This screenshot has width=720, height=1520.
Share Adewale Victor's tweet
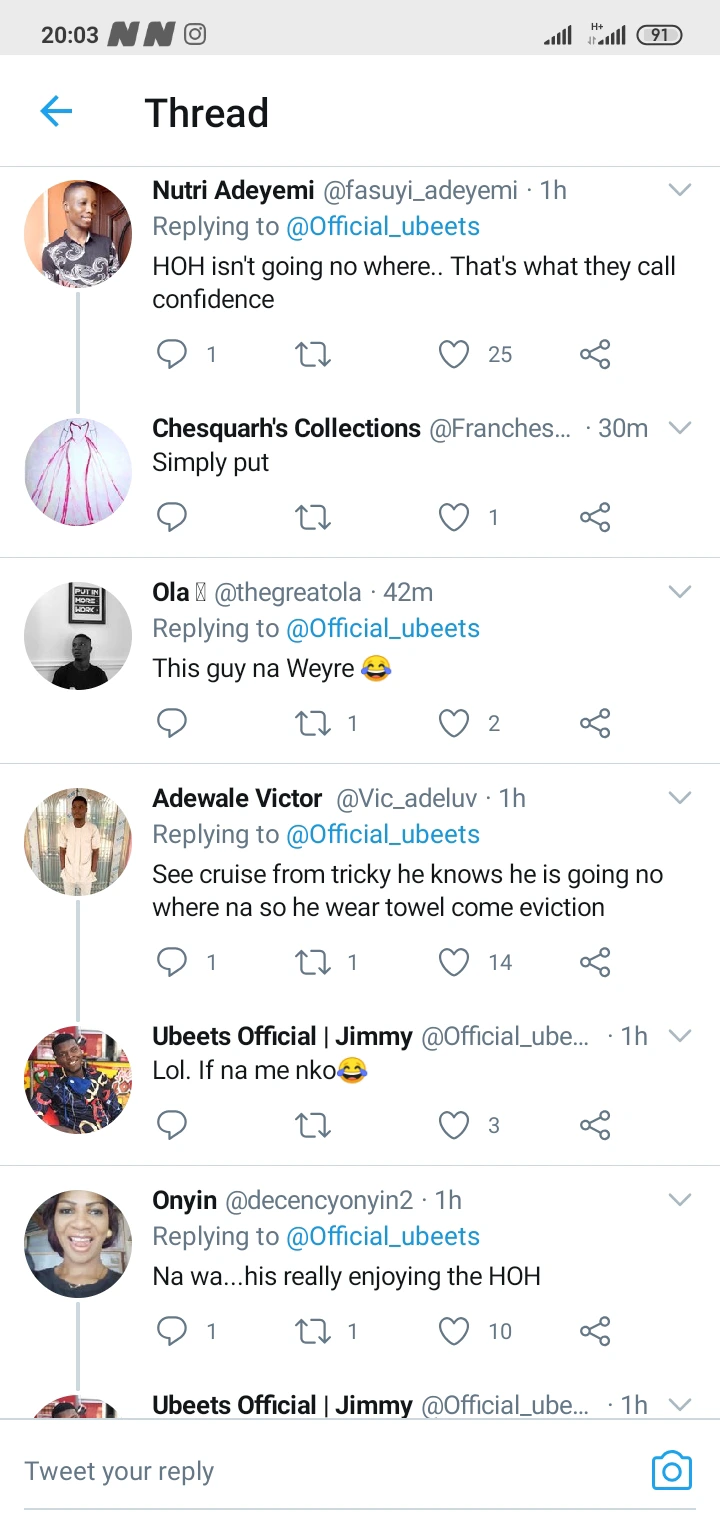(x=595, y=962)
